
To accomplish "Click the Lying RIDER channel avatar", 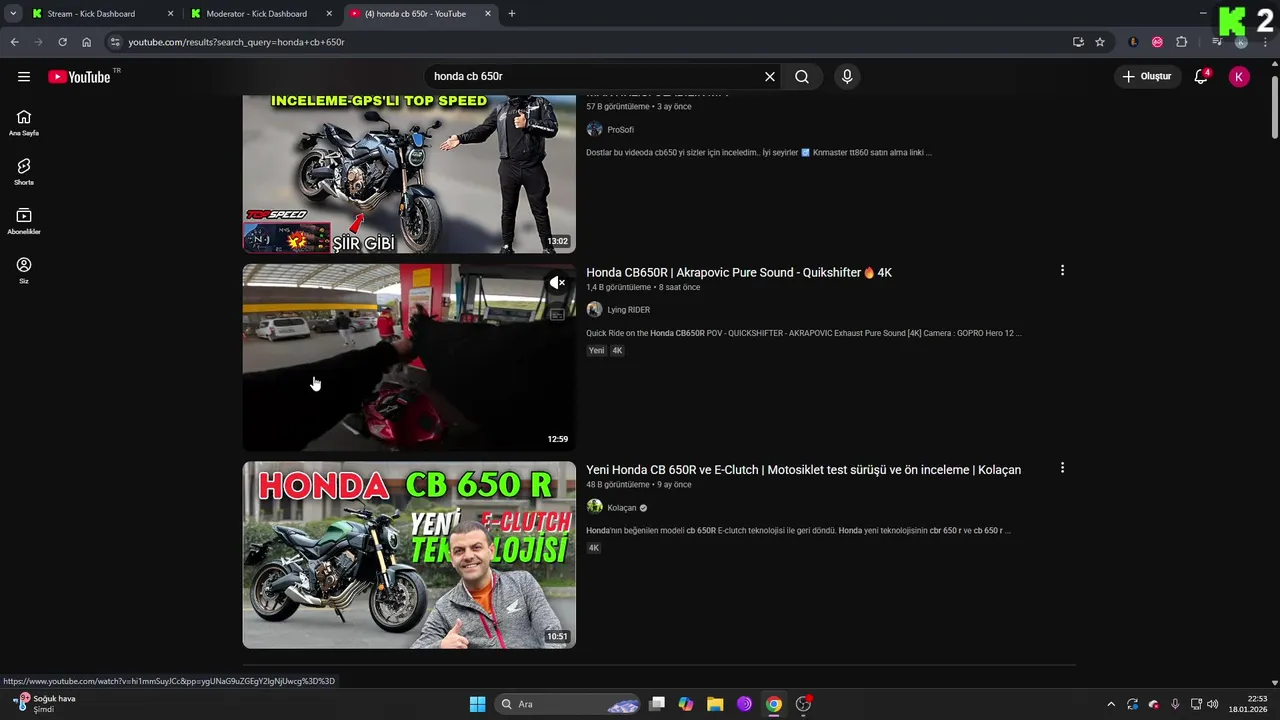I will 594,310.
